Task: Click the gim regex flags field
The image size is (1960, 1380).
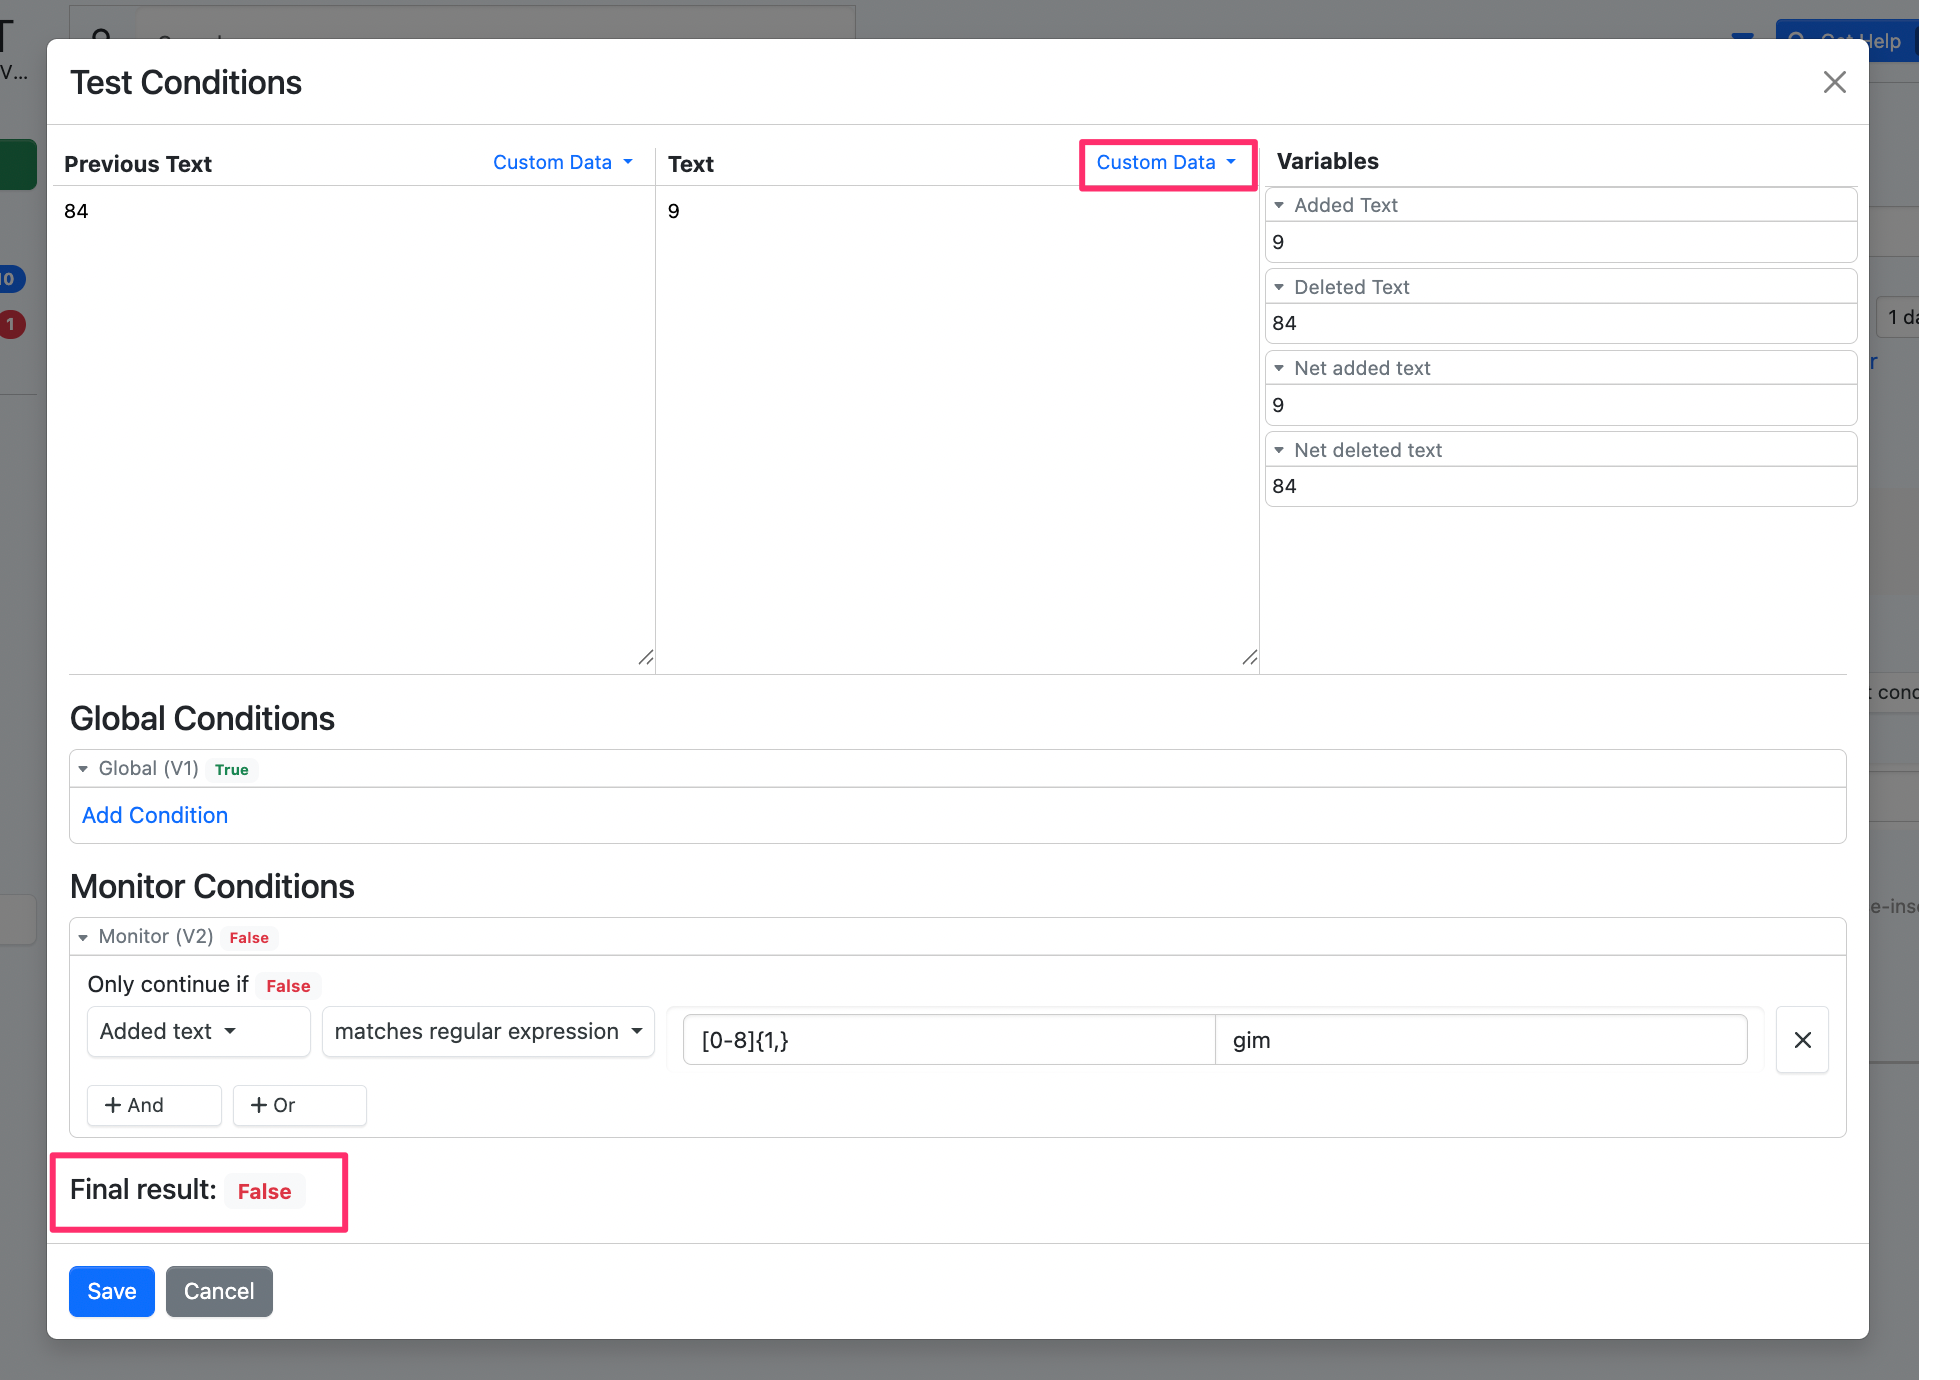Action: pos(1480,1040)
